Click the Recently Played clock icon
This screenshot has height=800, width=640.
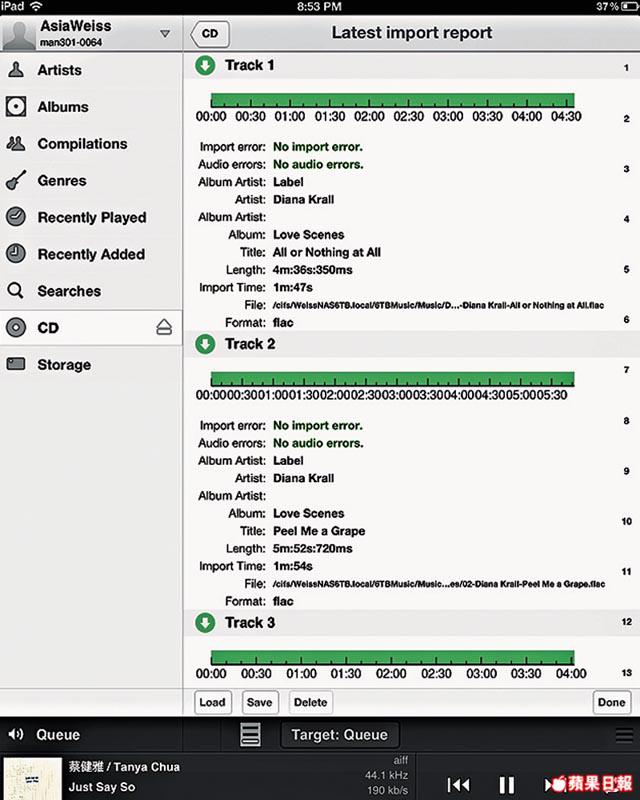pyautogui.click(x=16, y=217)
